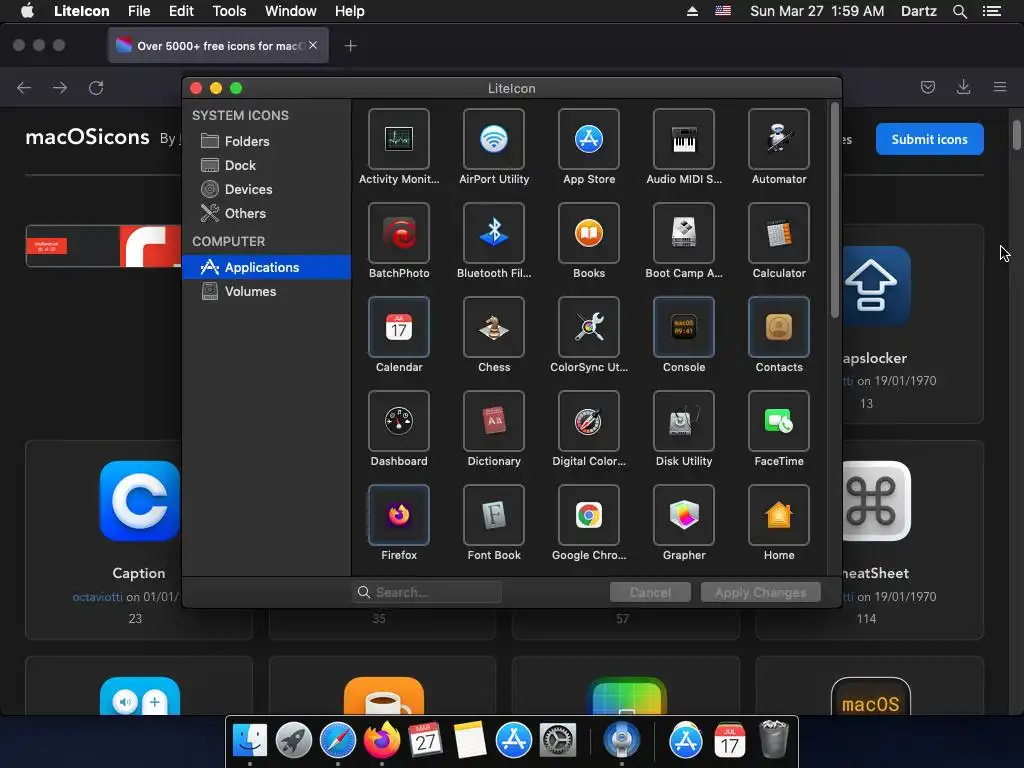Viewport: 1024px width, 768px height.
Task: Choose the Automator icon
Action: pos(778,139)
